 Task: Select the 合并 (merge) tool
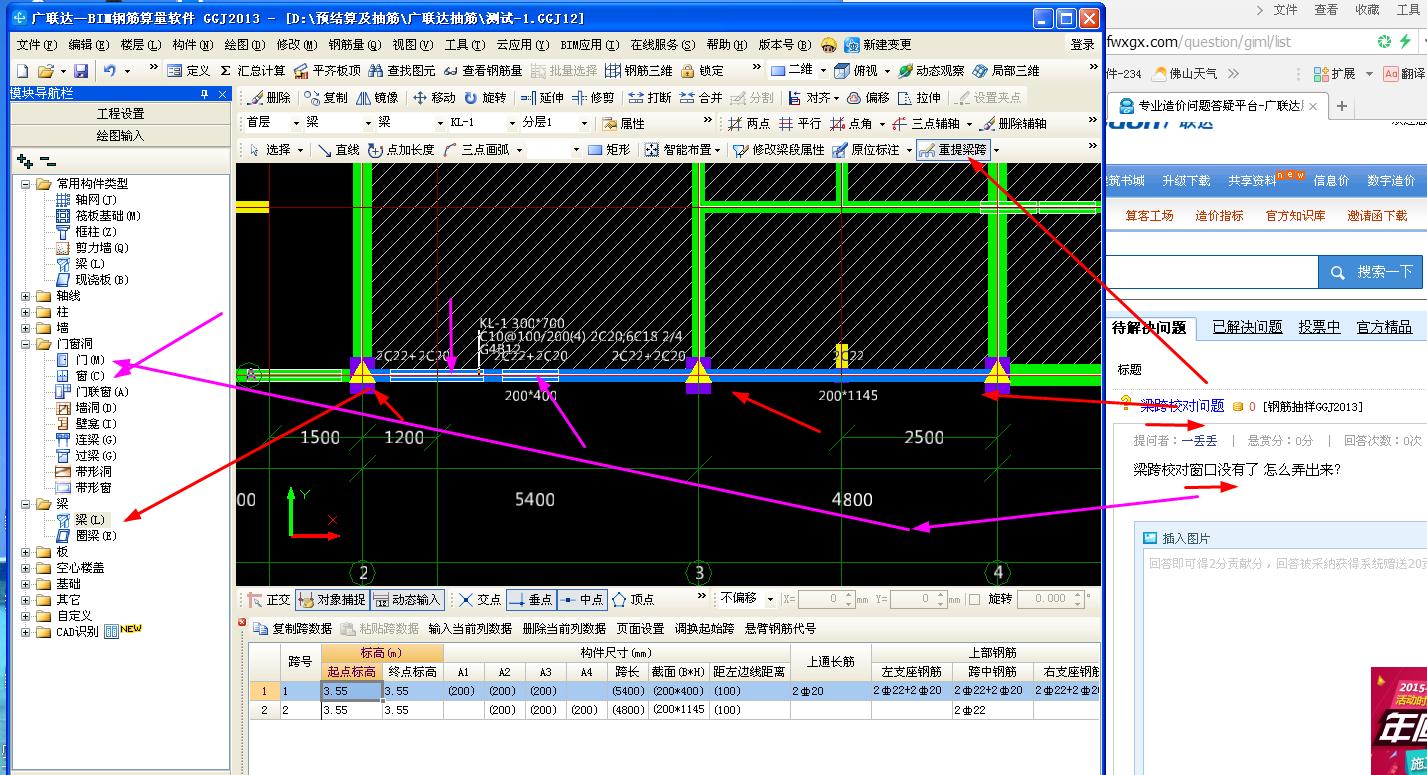701,97
